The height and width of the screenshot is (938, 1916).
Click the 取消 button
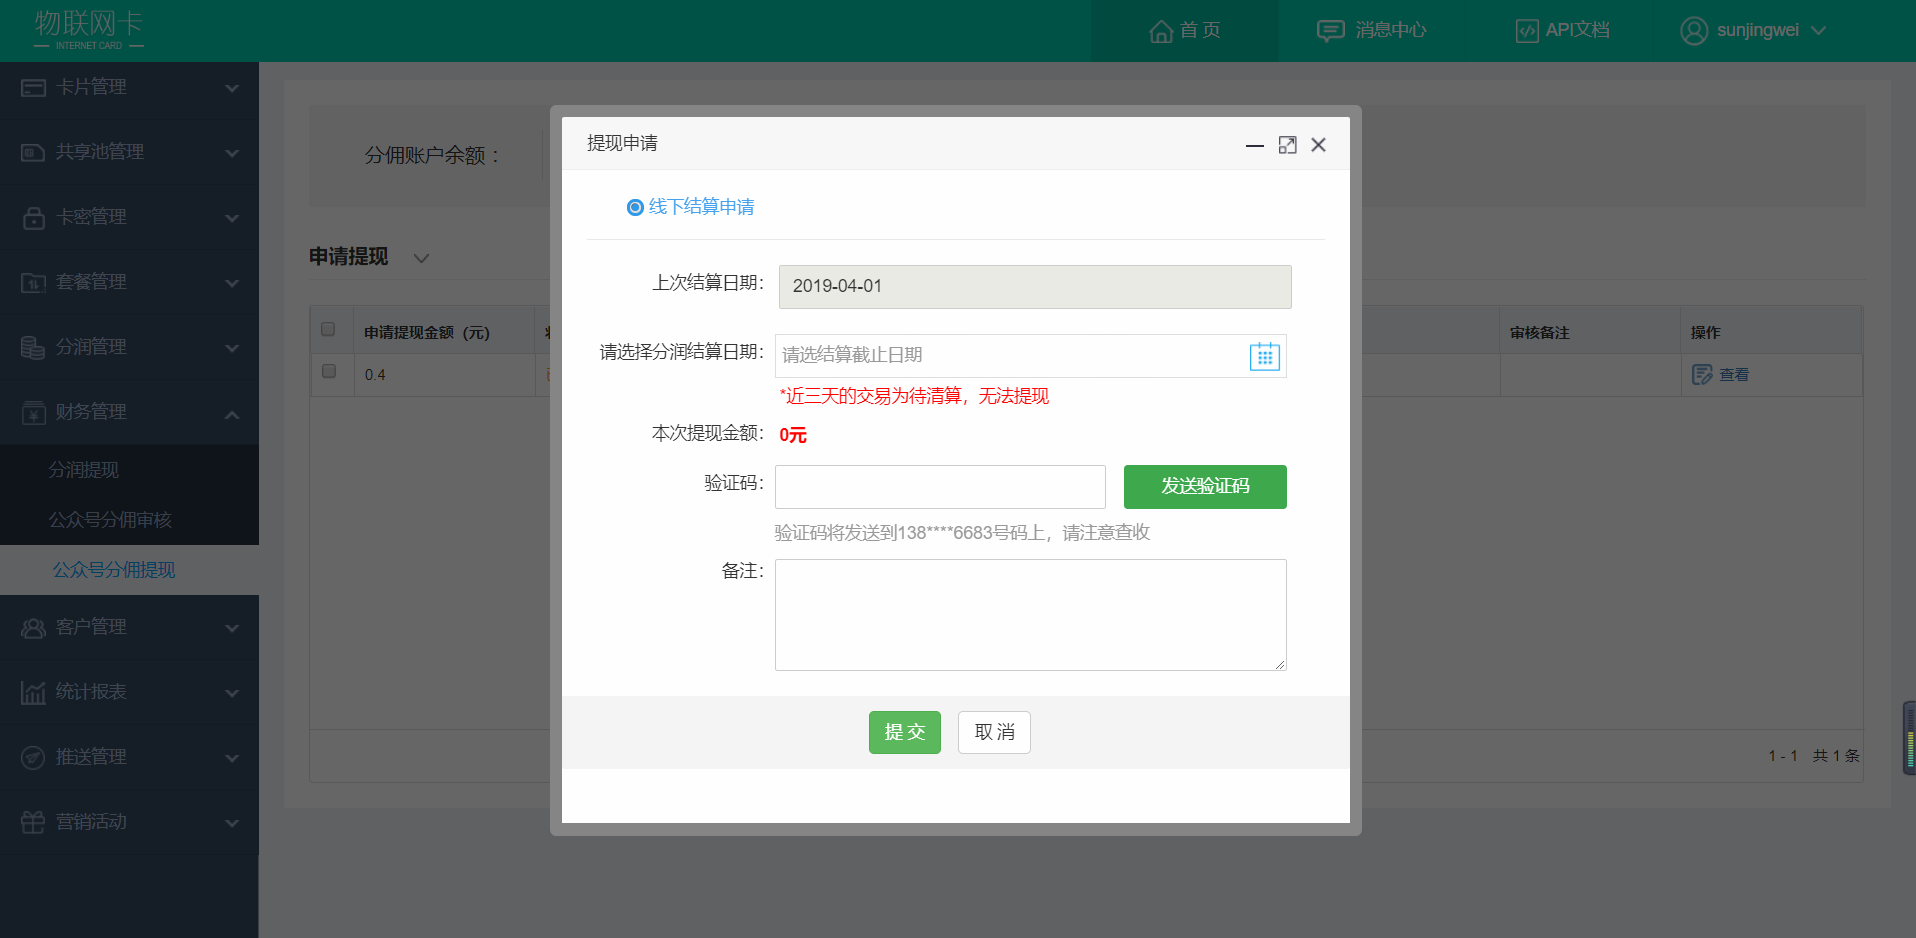tap(994, 733)
